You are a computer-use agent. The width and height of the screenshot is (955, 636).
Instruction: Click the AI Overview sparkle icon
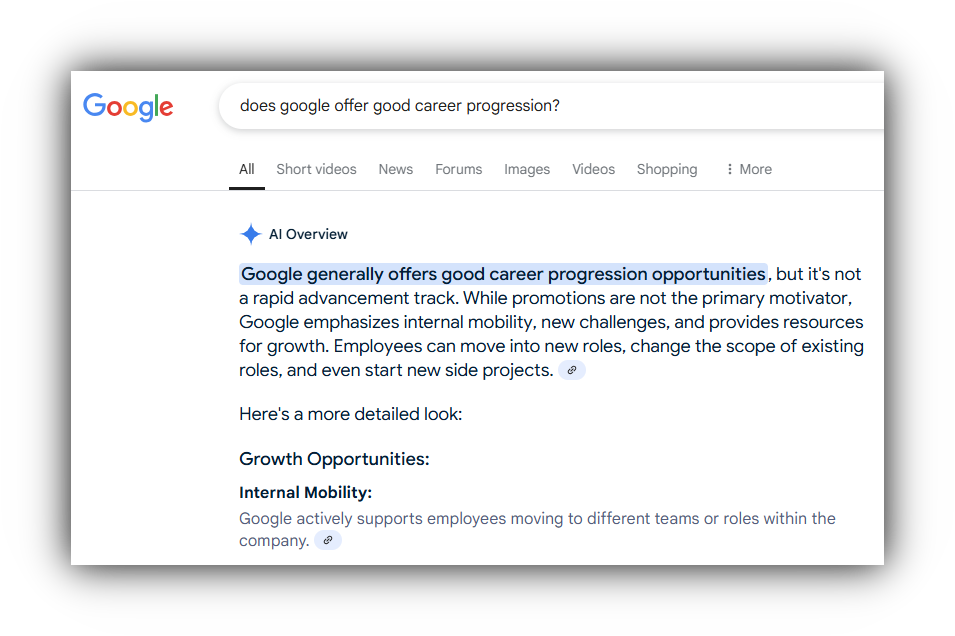click(250, 234)
